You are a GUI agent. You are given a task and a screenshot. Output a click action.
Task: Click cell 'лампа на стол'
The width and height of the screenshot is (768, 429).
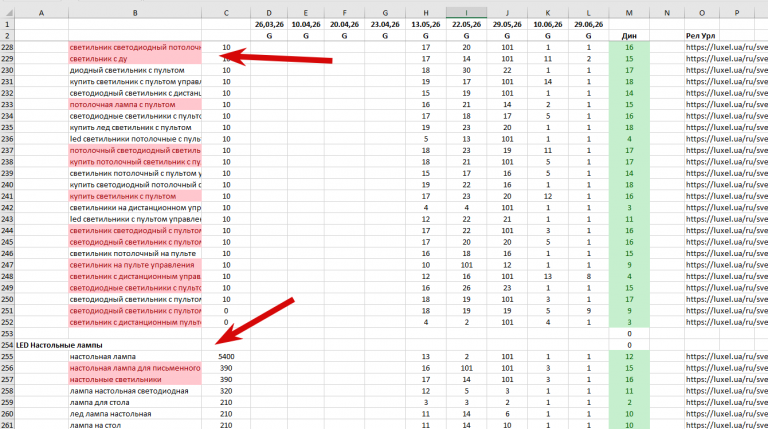tap(135, 425)
